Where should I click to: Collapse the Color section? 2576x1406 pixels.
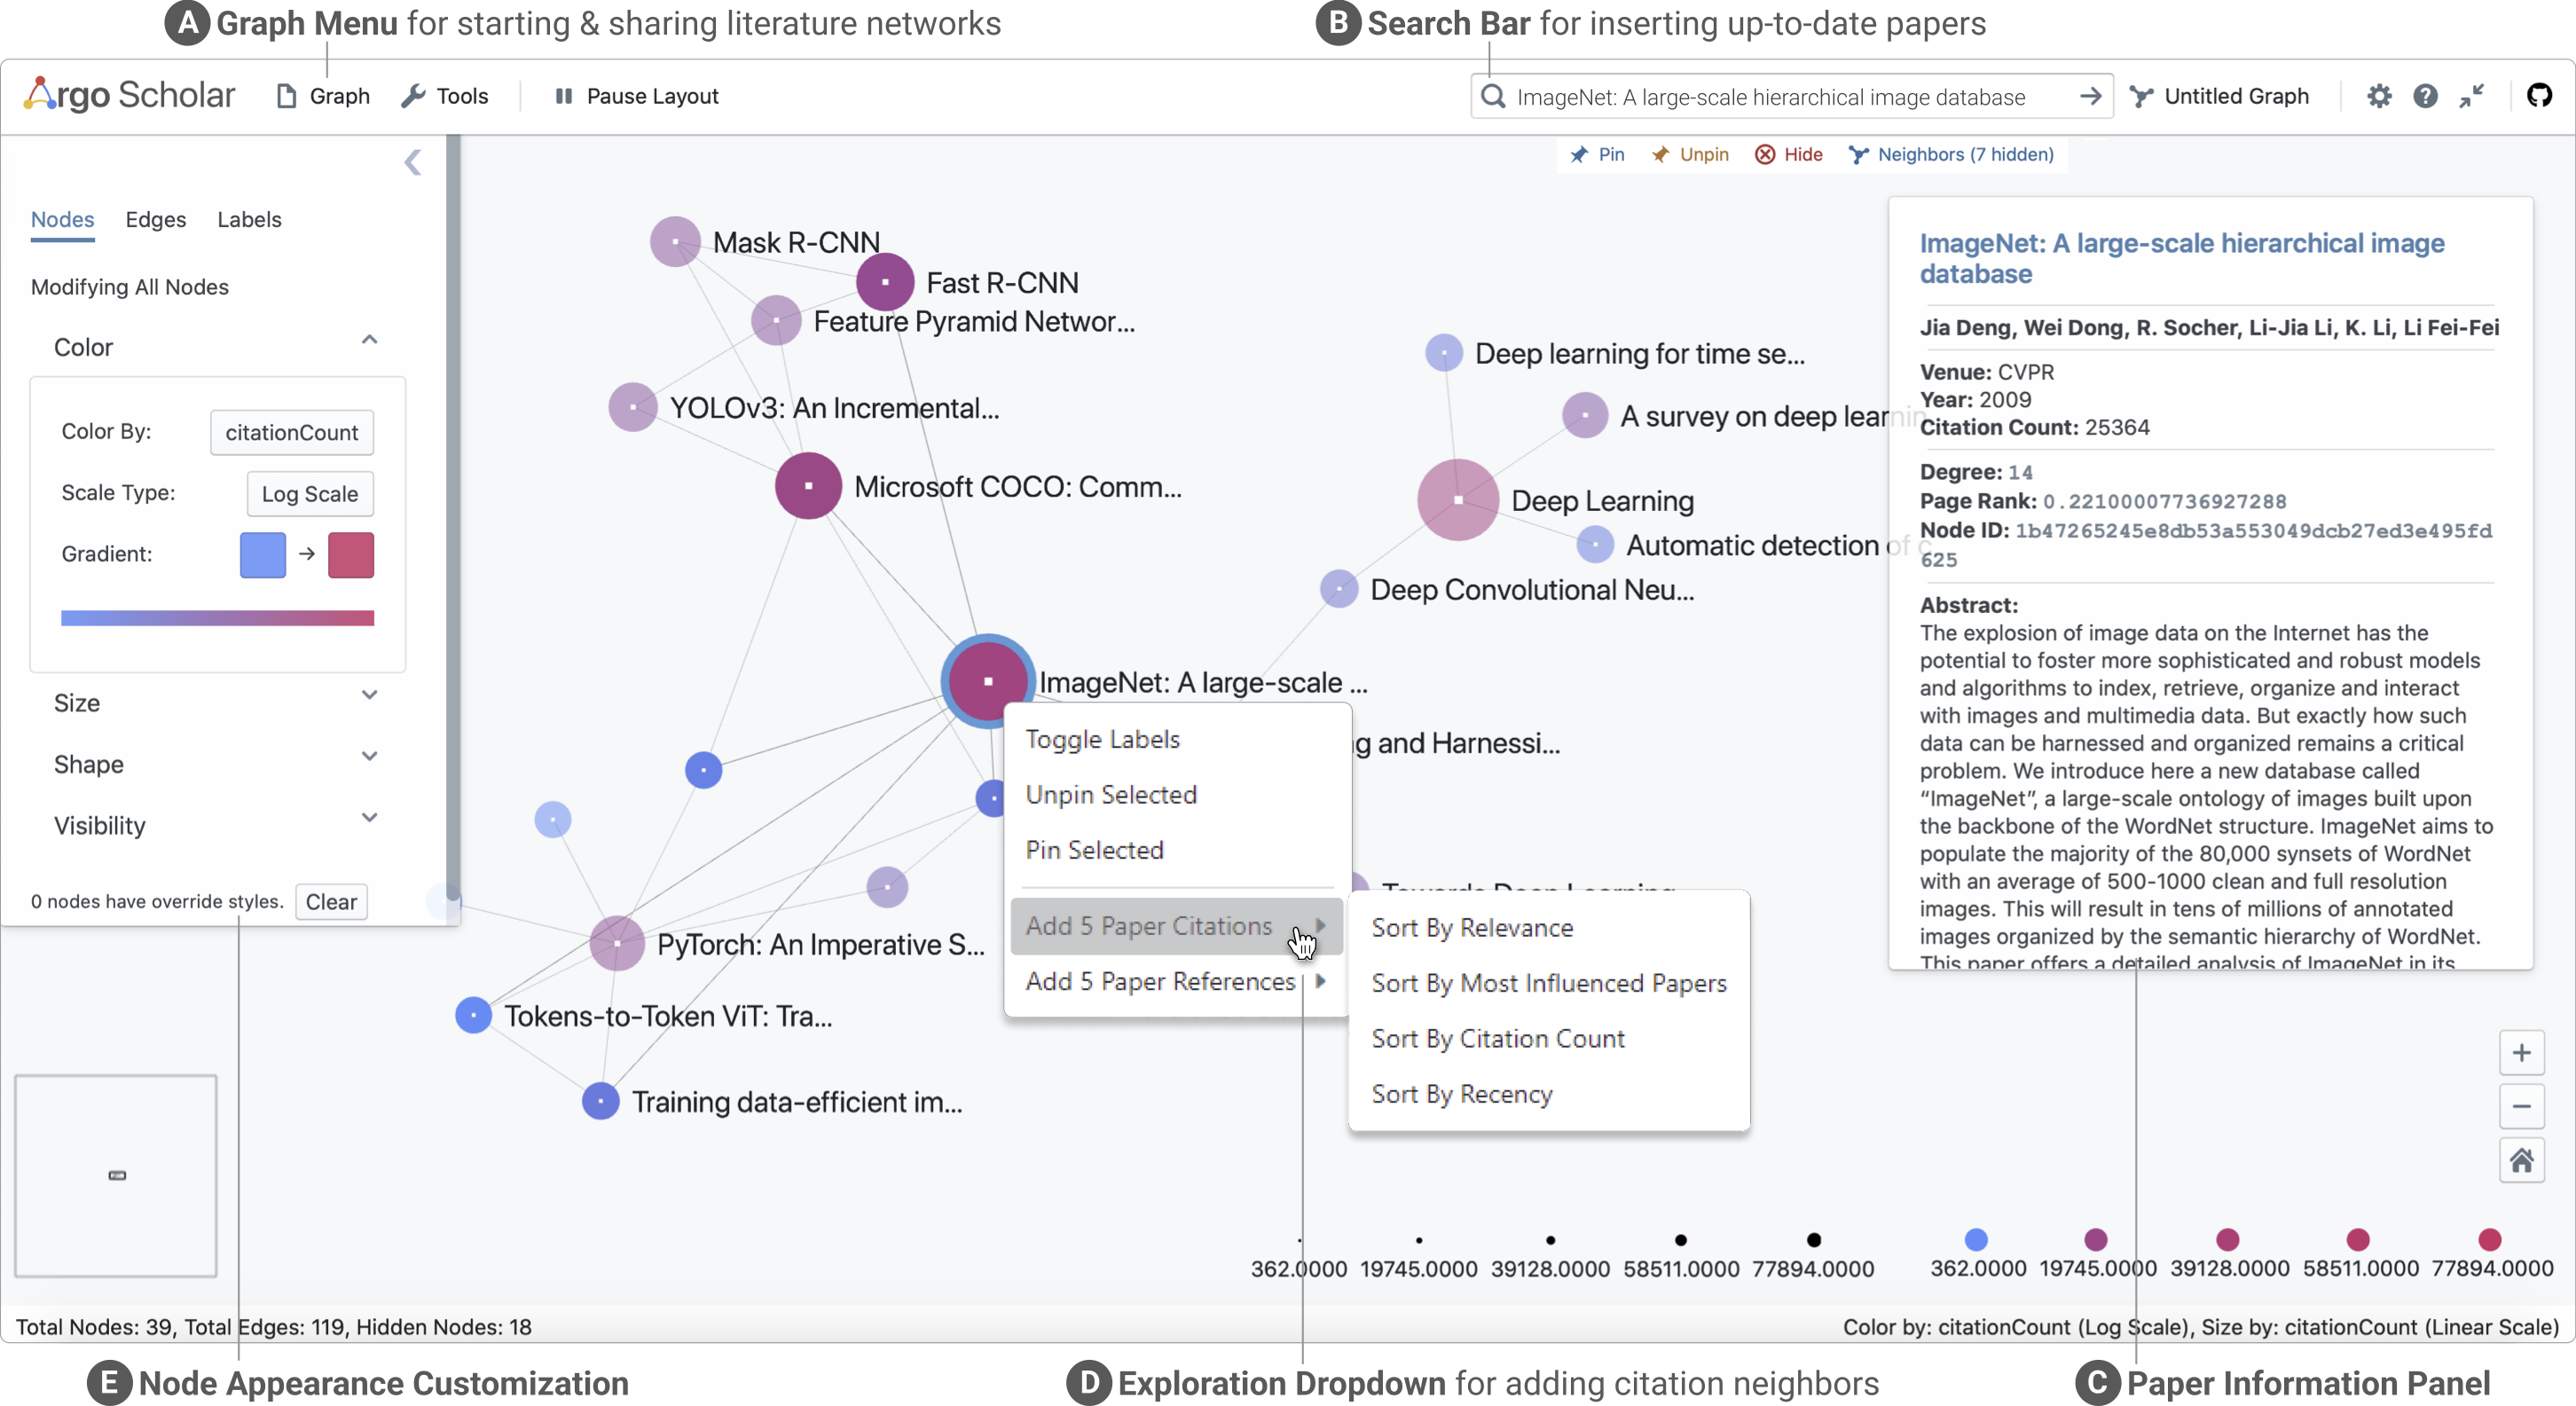click(216, 346)
